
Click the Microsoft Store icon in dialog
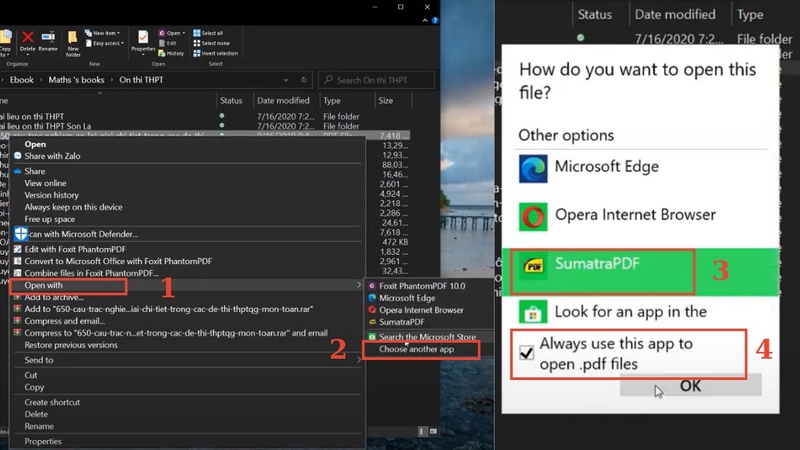click(x=533, y=312)
